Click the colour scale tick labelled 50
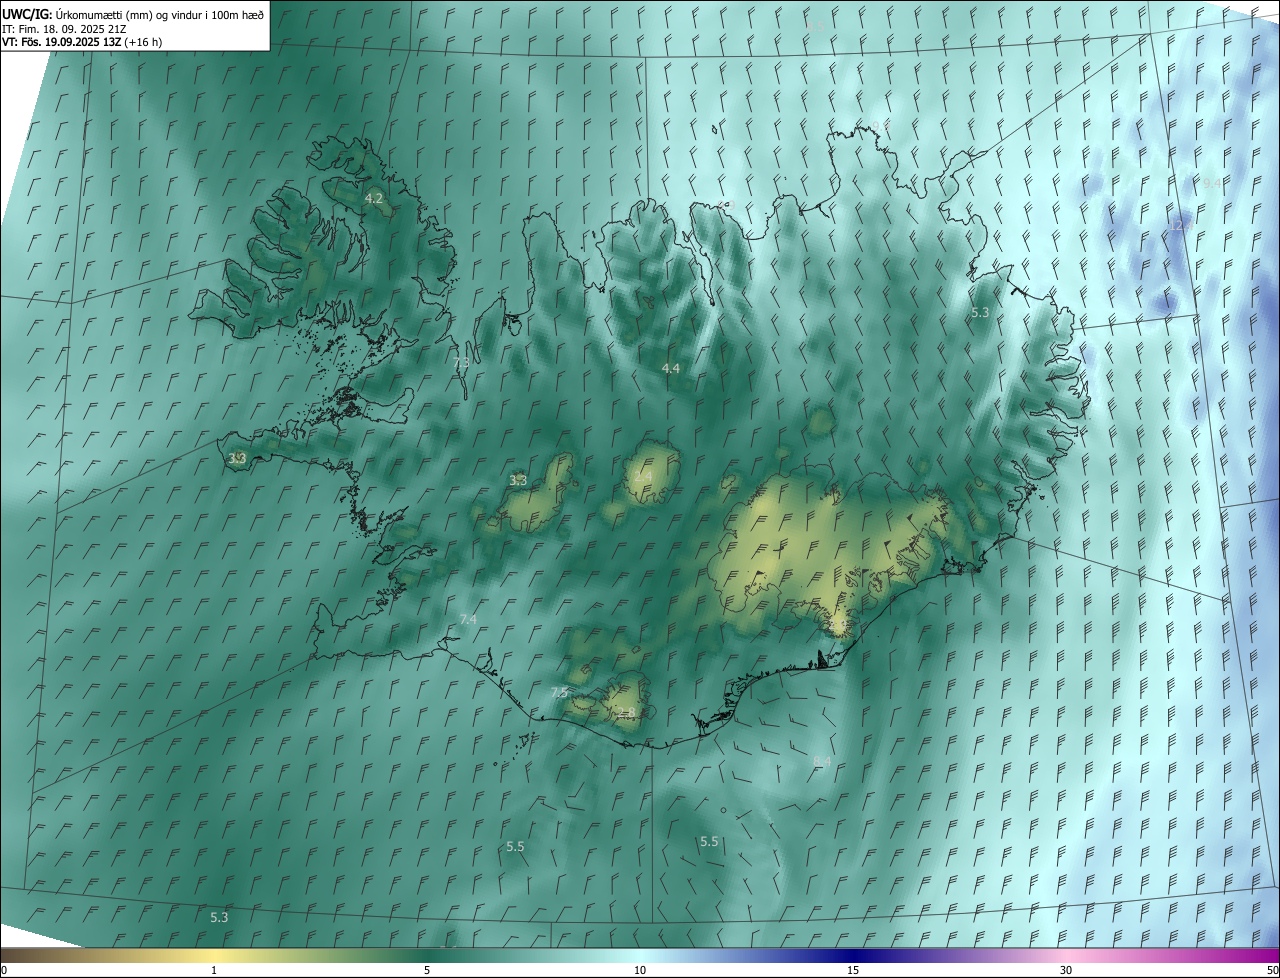The image size is (1280, 978). 1272,970
